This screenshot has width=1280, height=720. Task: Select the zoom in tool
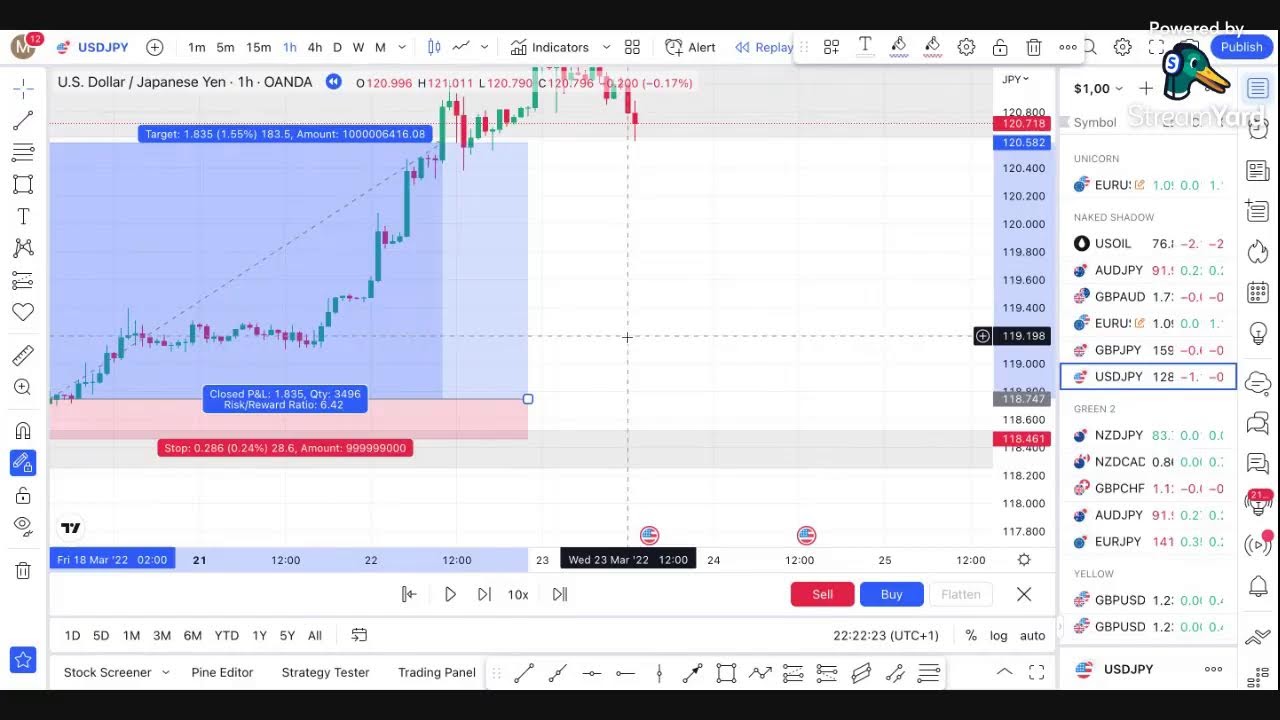tap(23, 387)
